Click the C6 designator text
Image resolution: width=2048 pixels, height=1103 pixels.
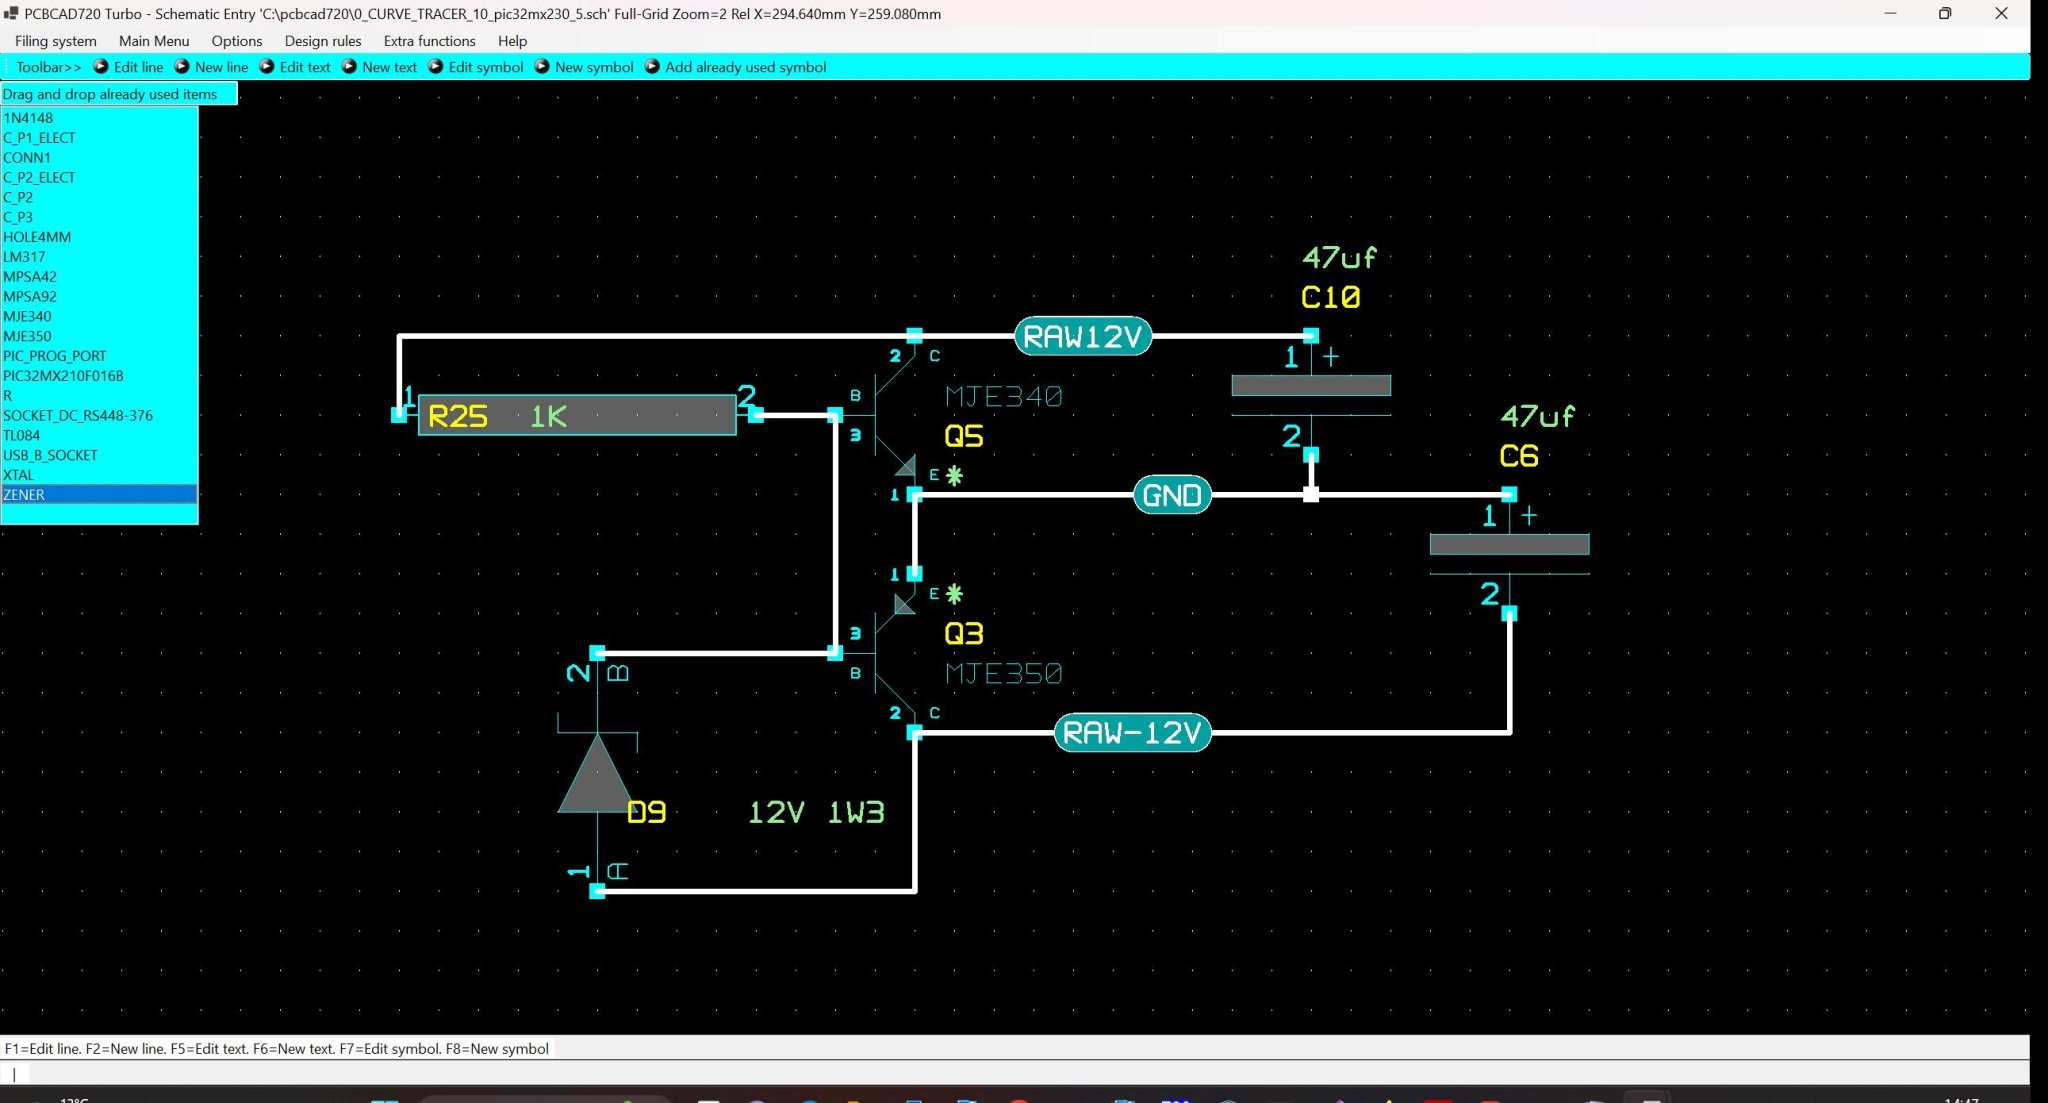pos(1519,457)
